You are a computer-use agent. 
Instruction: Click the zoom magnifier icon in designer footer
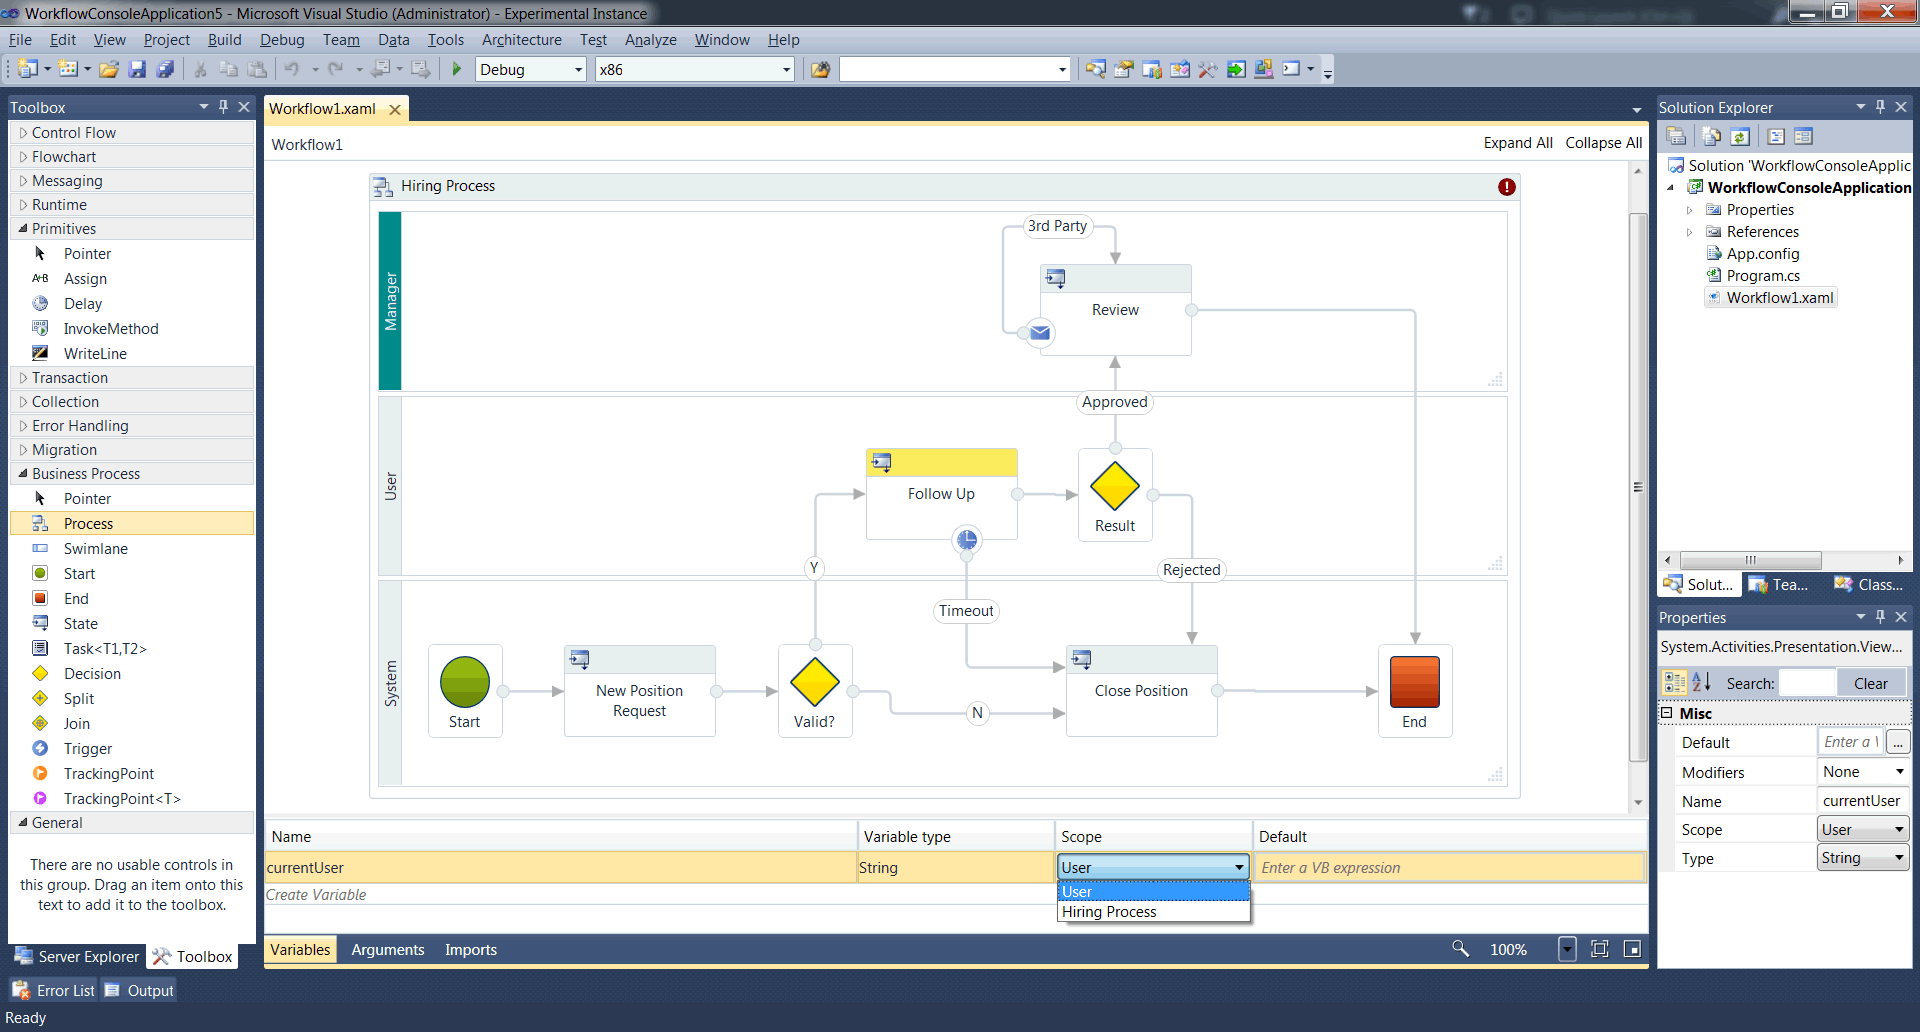click(x=1460, y=949)
